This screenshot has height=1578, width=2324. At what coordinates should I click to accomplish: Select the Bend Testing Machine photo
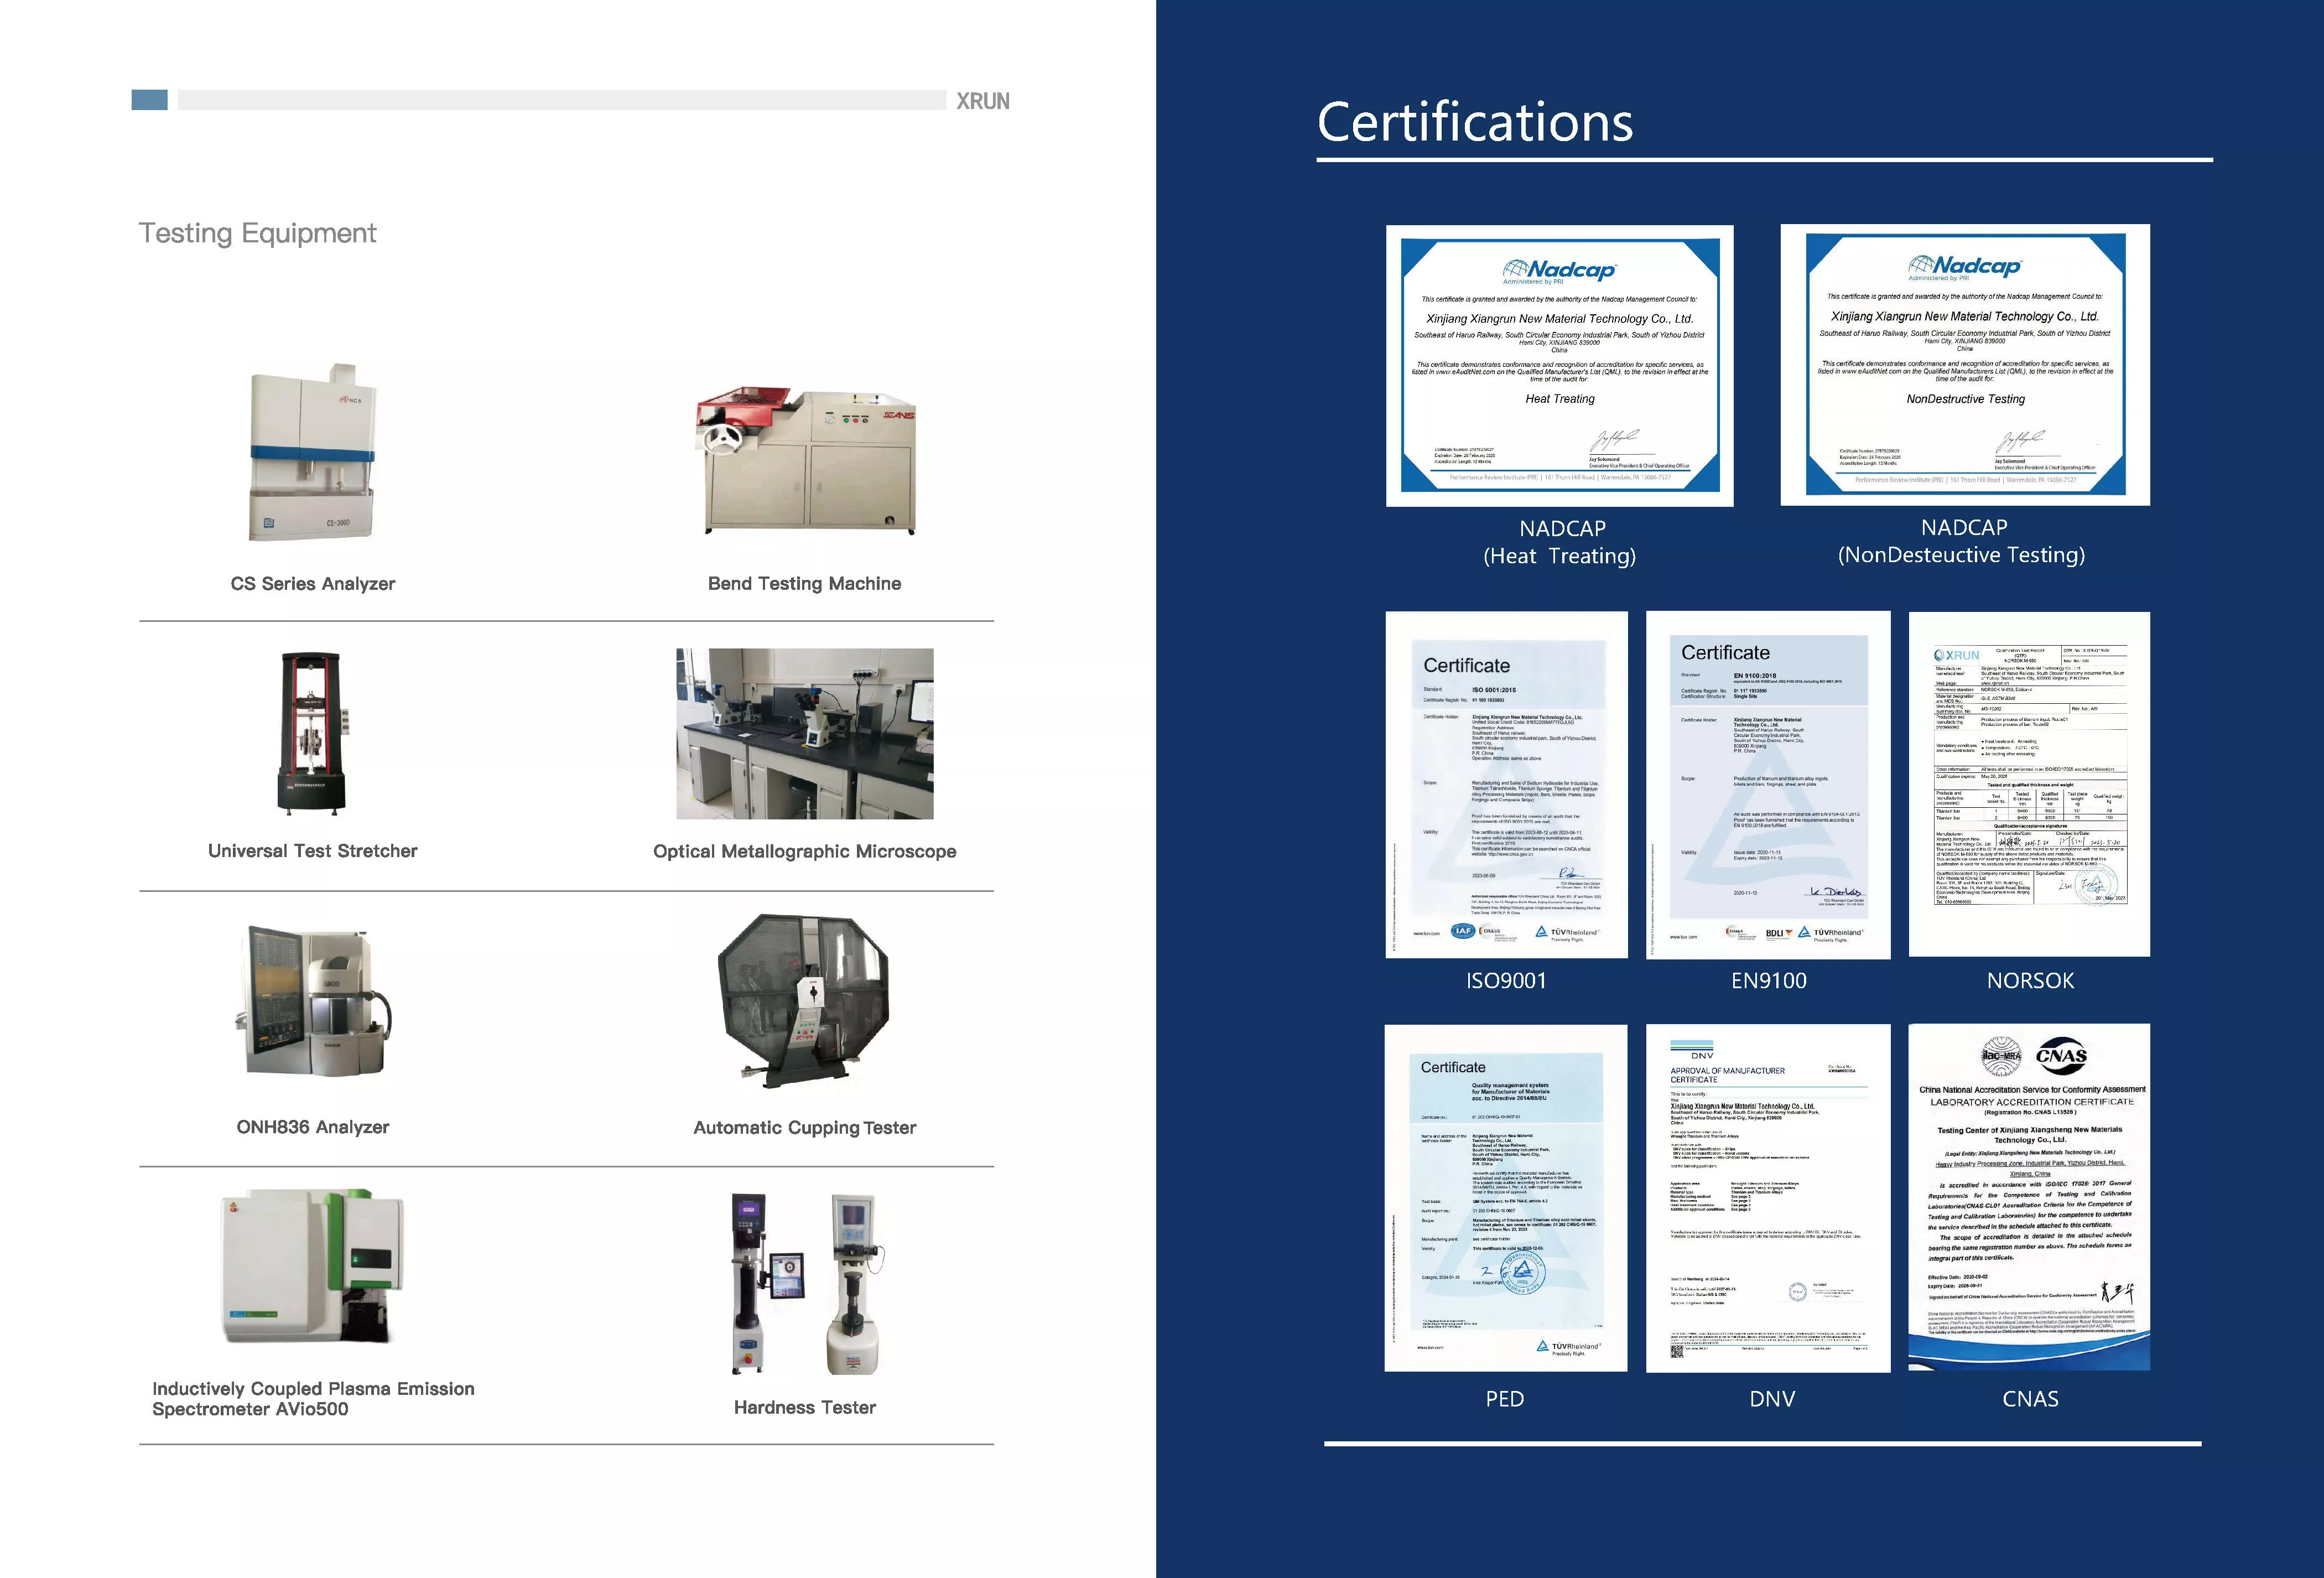pyautogui.click(x=806, y=461)
